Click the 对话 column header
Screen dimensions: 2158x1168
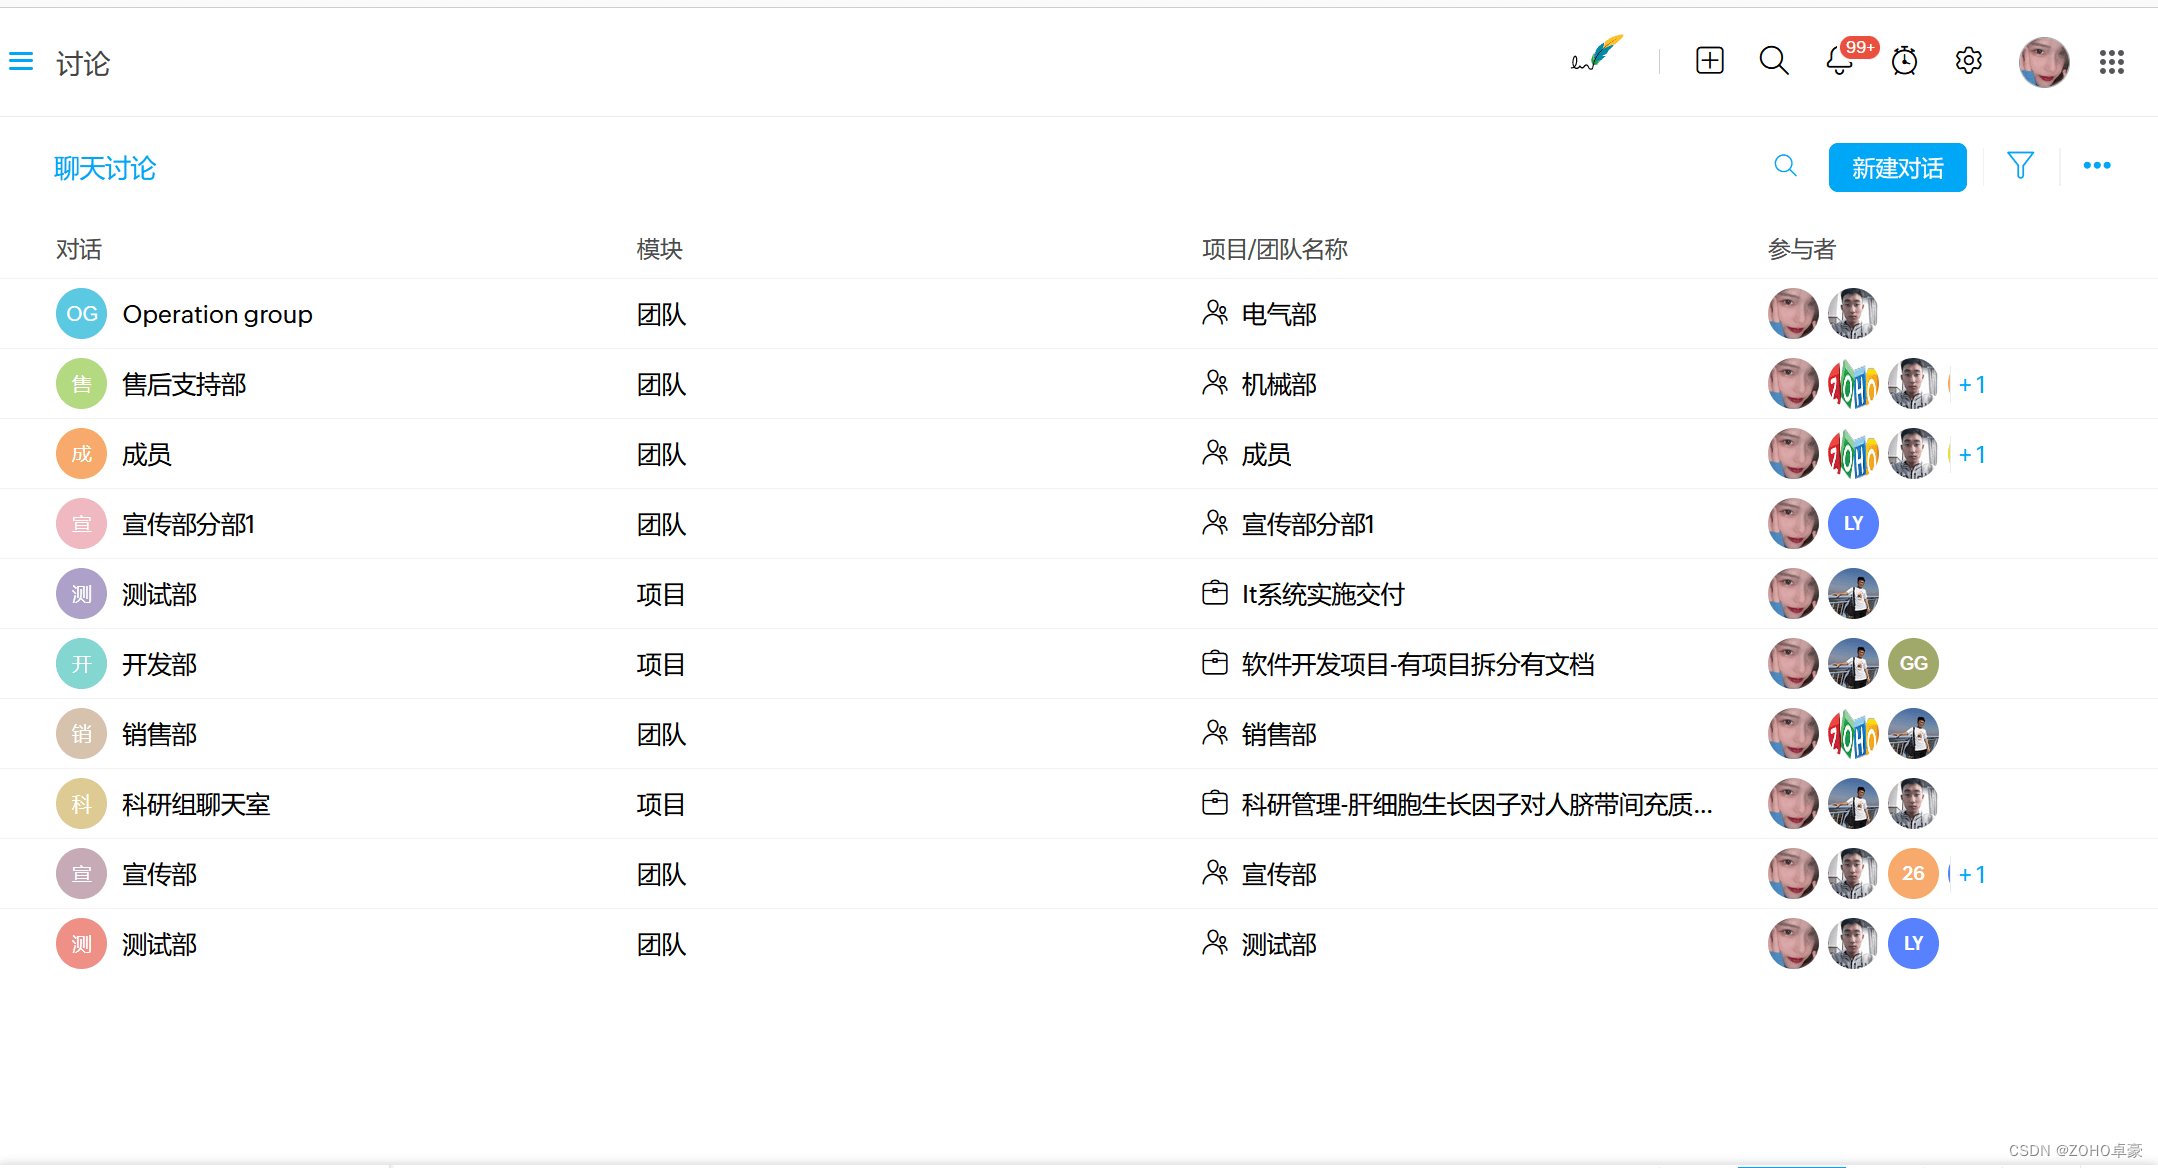coord(79,250)
